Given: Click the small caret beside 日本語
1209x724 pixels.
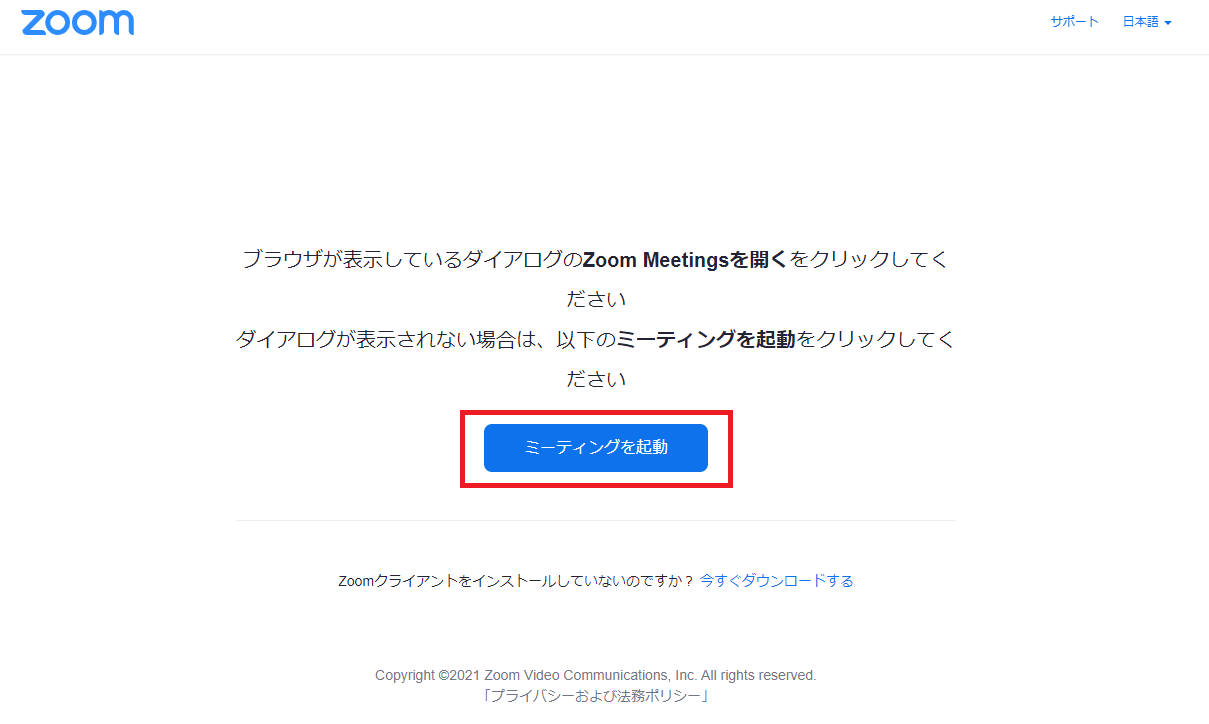Looking at the screenshot, I should tap(1167, 23).
